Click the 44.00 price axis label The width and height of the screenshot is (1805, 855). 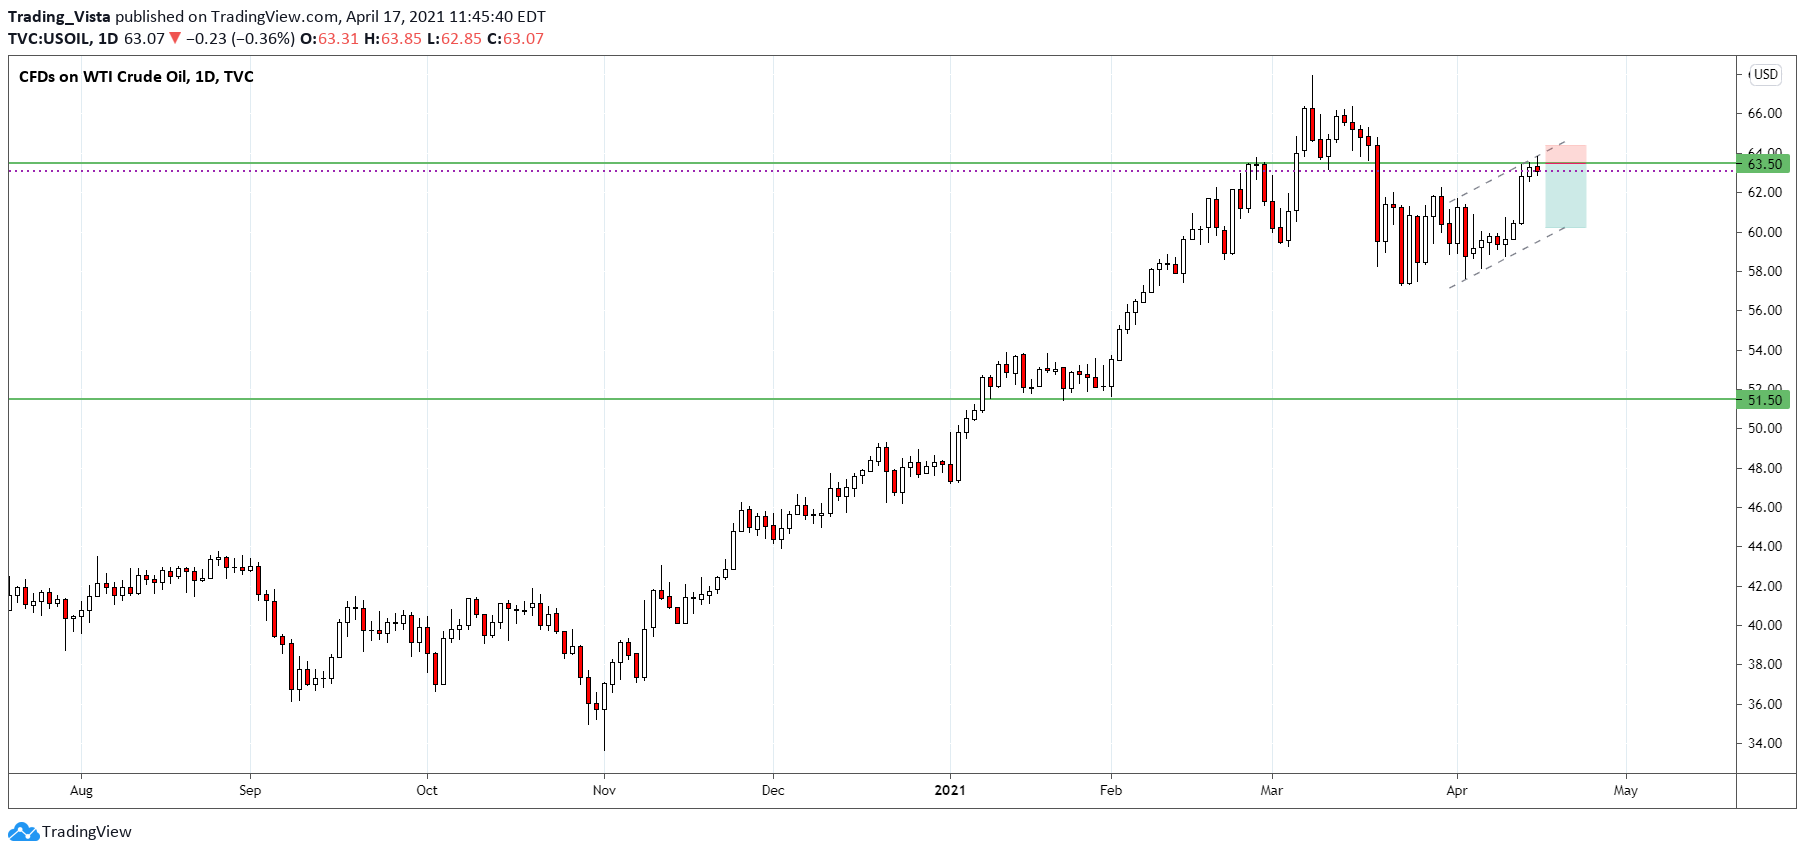point(1765,546)
